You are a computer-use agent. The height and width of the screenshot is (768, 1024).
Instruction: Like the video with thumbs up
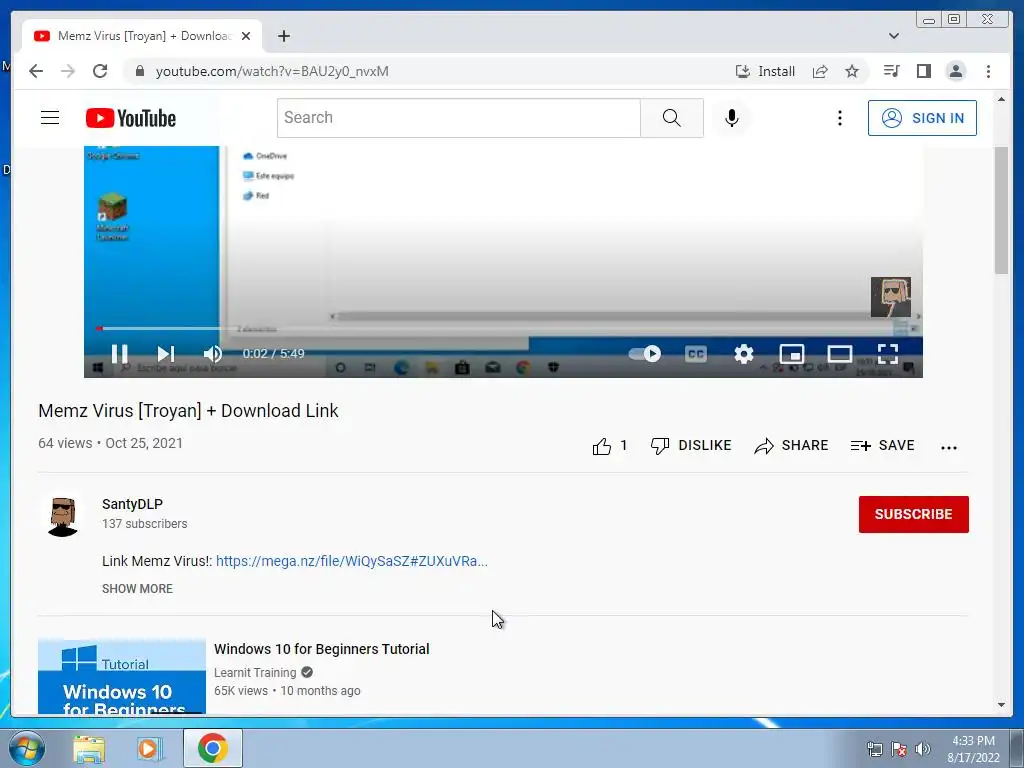tap(609, 446)
